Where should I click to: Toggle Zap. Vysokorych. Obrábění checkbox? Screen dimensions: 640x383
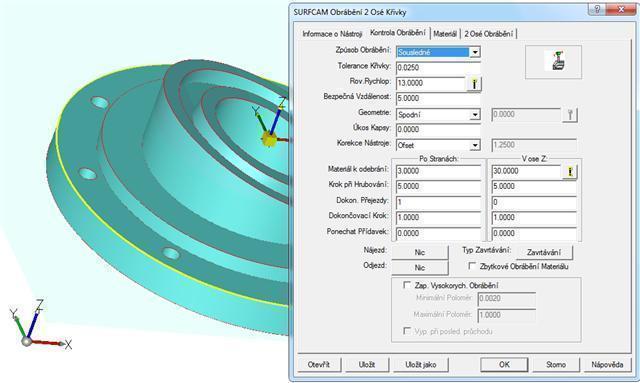(x=407, y=285)
